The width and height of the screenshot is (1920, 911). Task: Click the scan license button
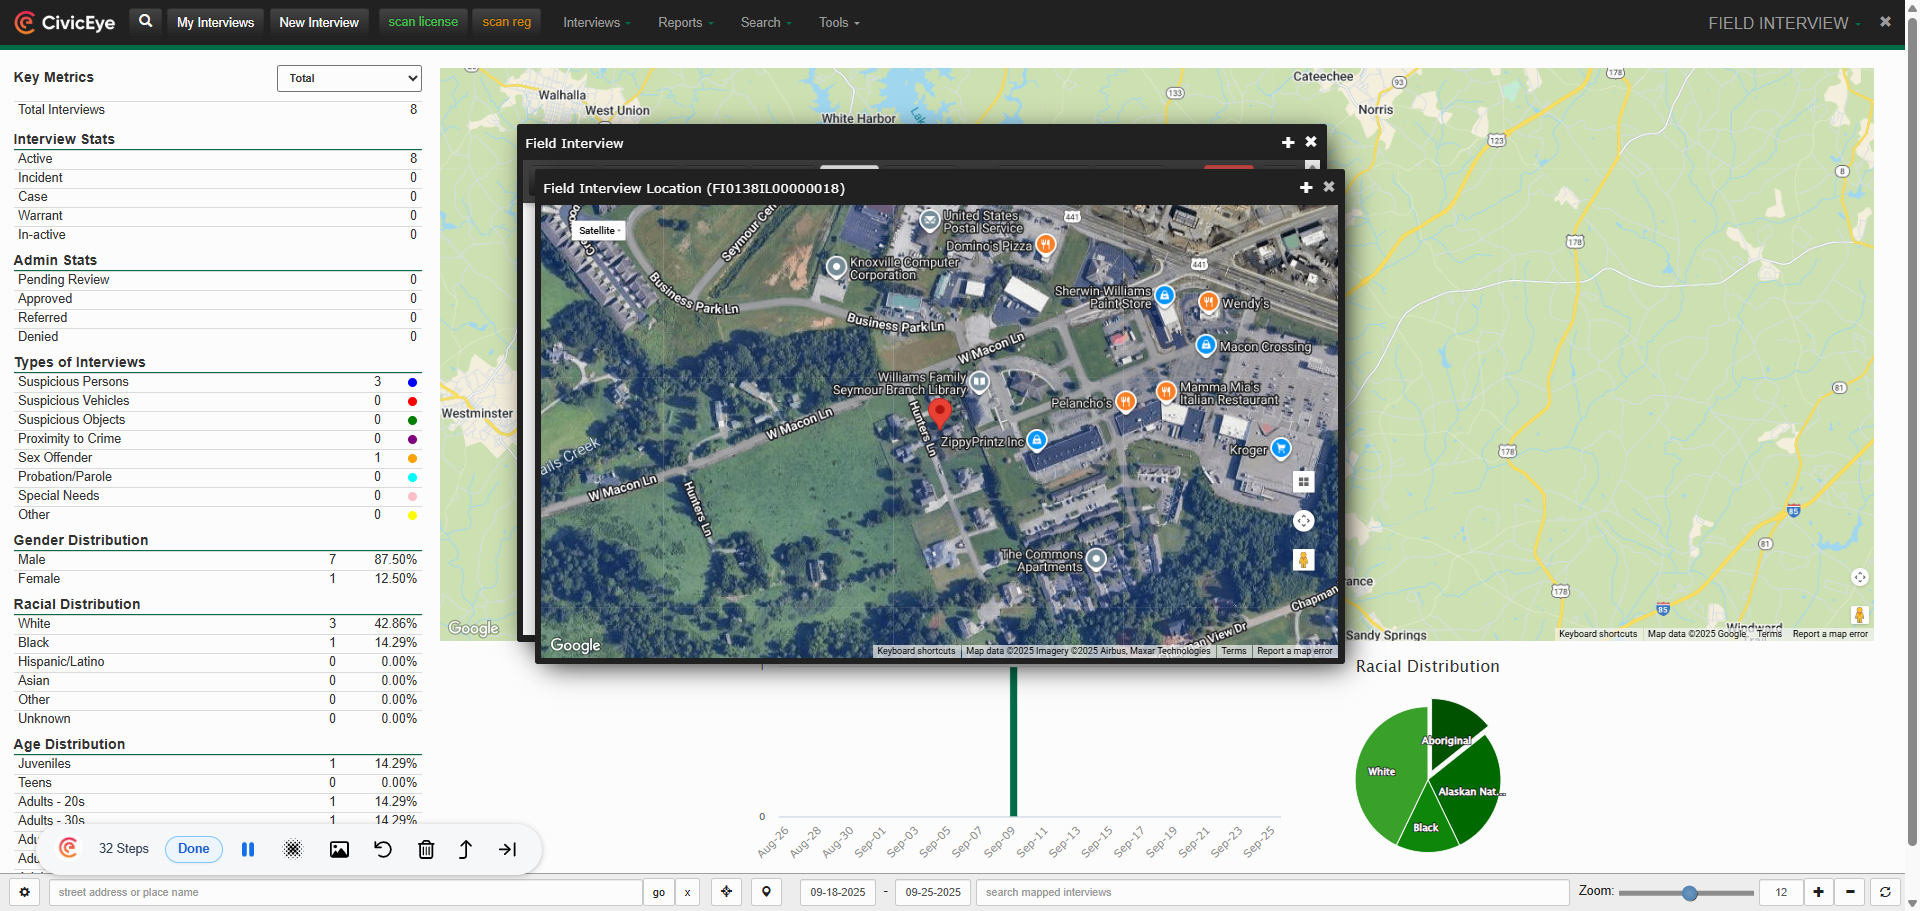coord(423,22)
